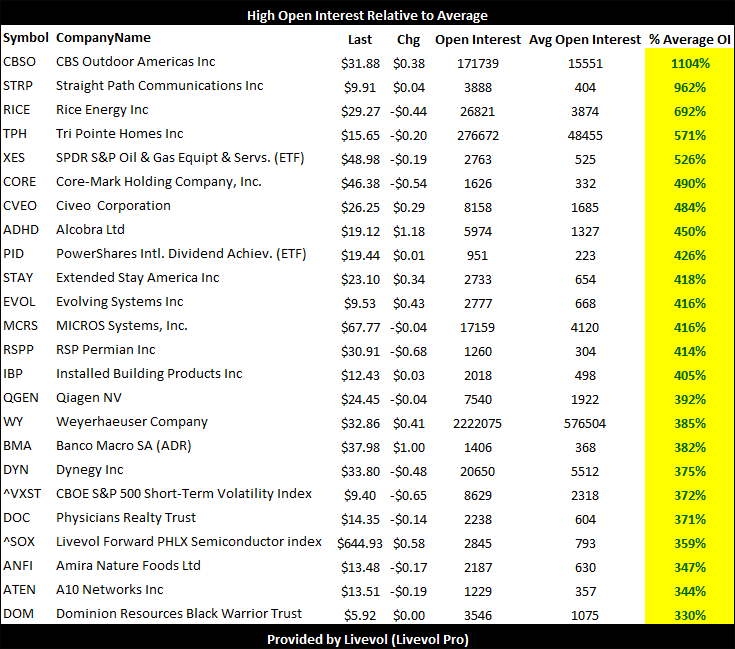Select the $644.93 last price
Viewport: 735px width, 649px height.
coord(360,544)
